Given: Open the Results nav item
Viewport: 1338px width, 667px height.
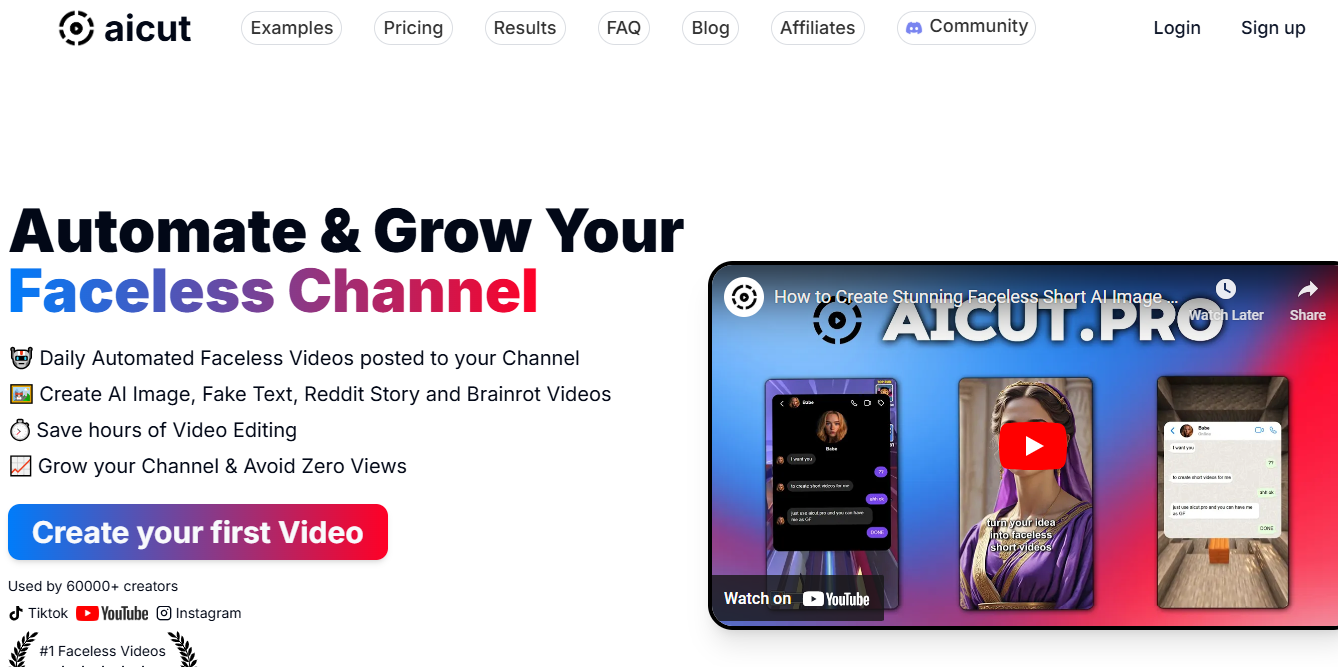Looking at the screenshot, I should coord(525,28).
